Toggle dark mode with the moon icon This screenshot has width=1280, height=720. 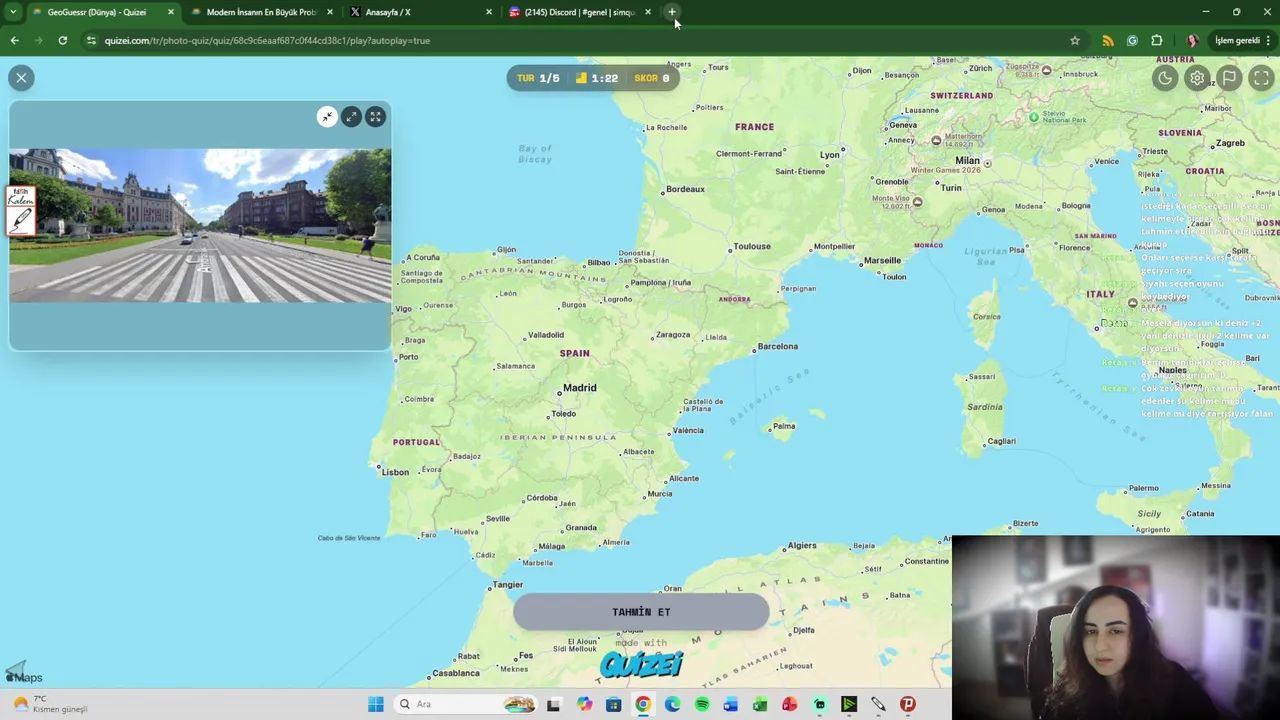pyautogui.click(x=1165, y=78)
